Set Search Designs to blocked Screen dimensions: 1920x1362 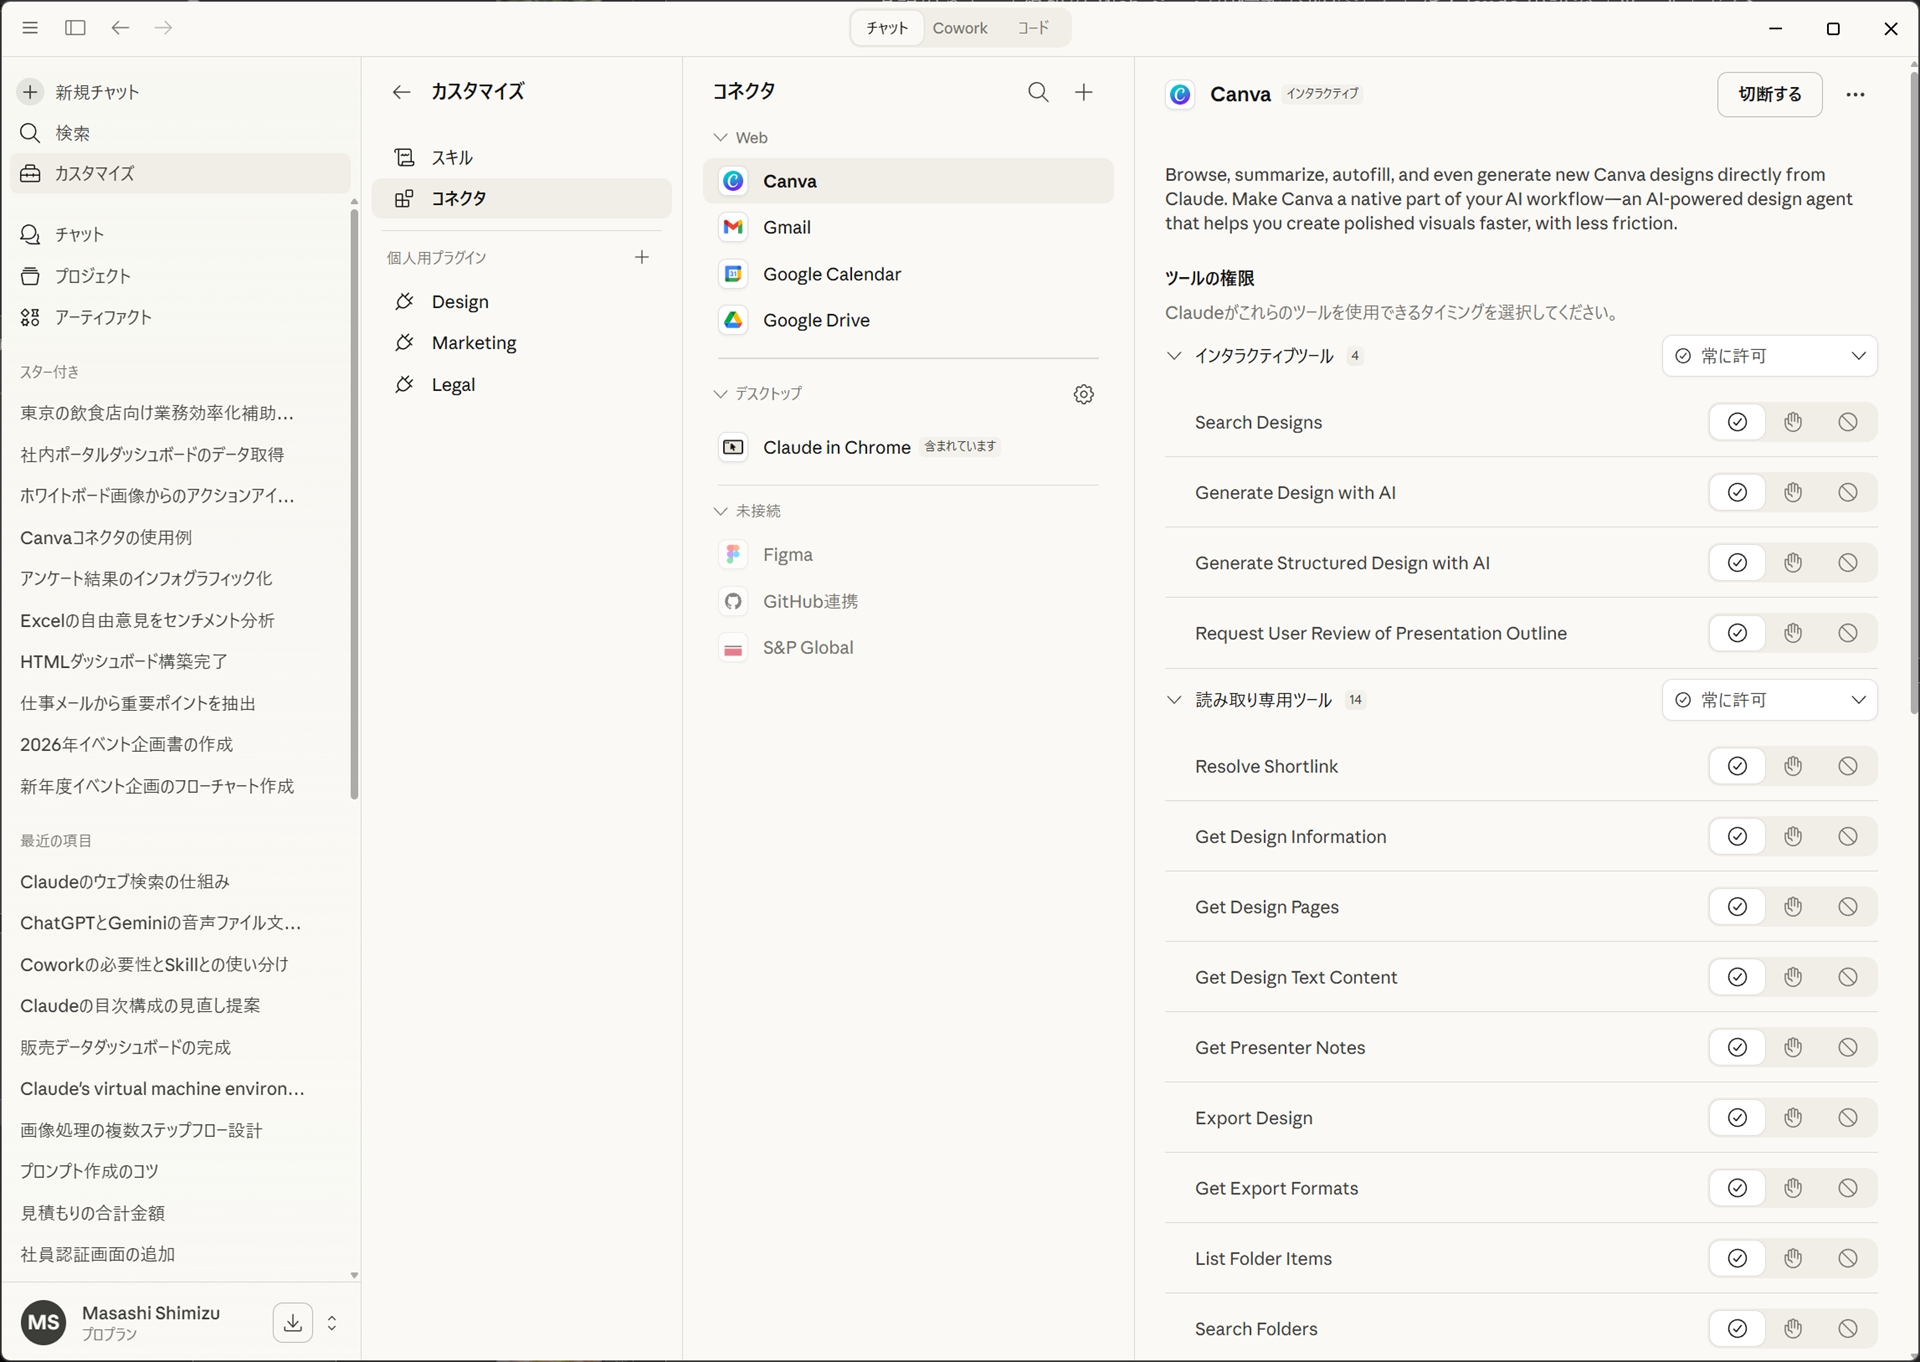click(1847, 422)
